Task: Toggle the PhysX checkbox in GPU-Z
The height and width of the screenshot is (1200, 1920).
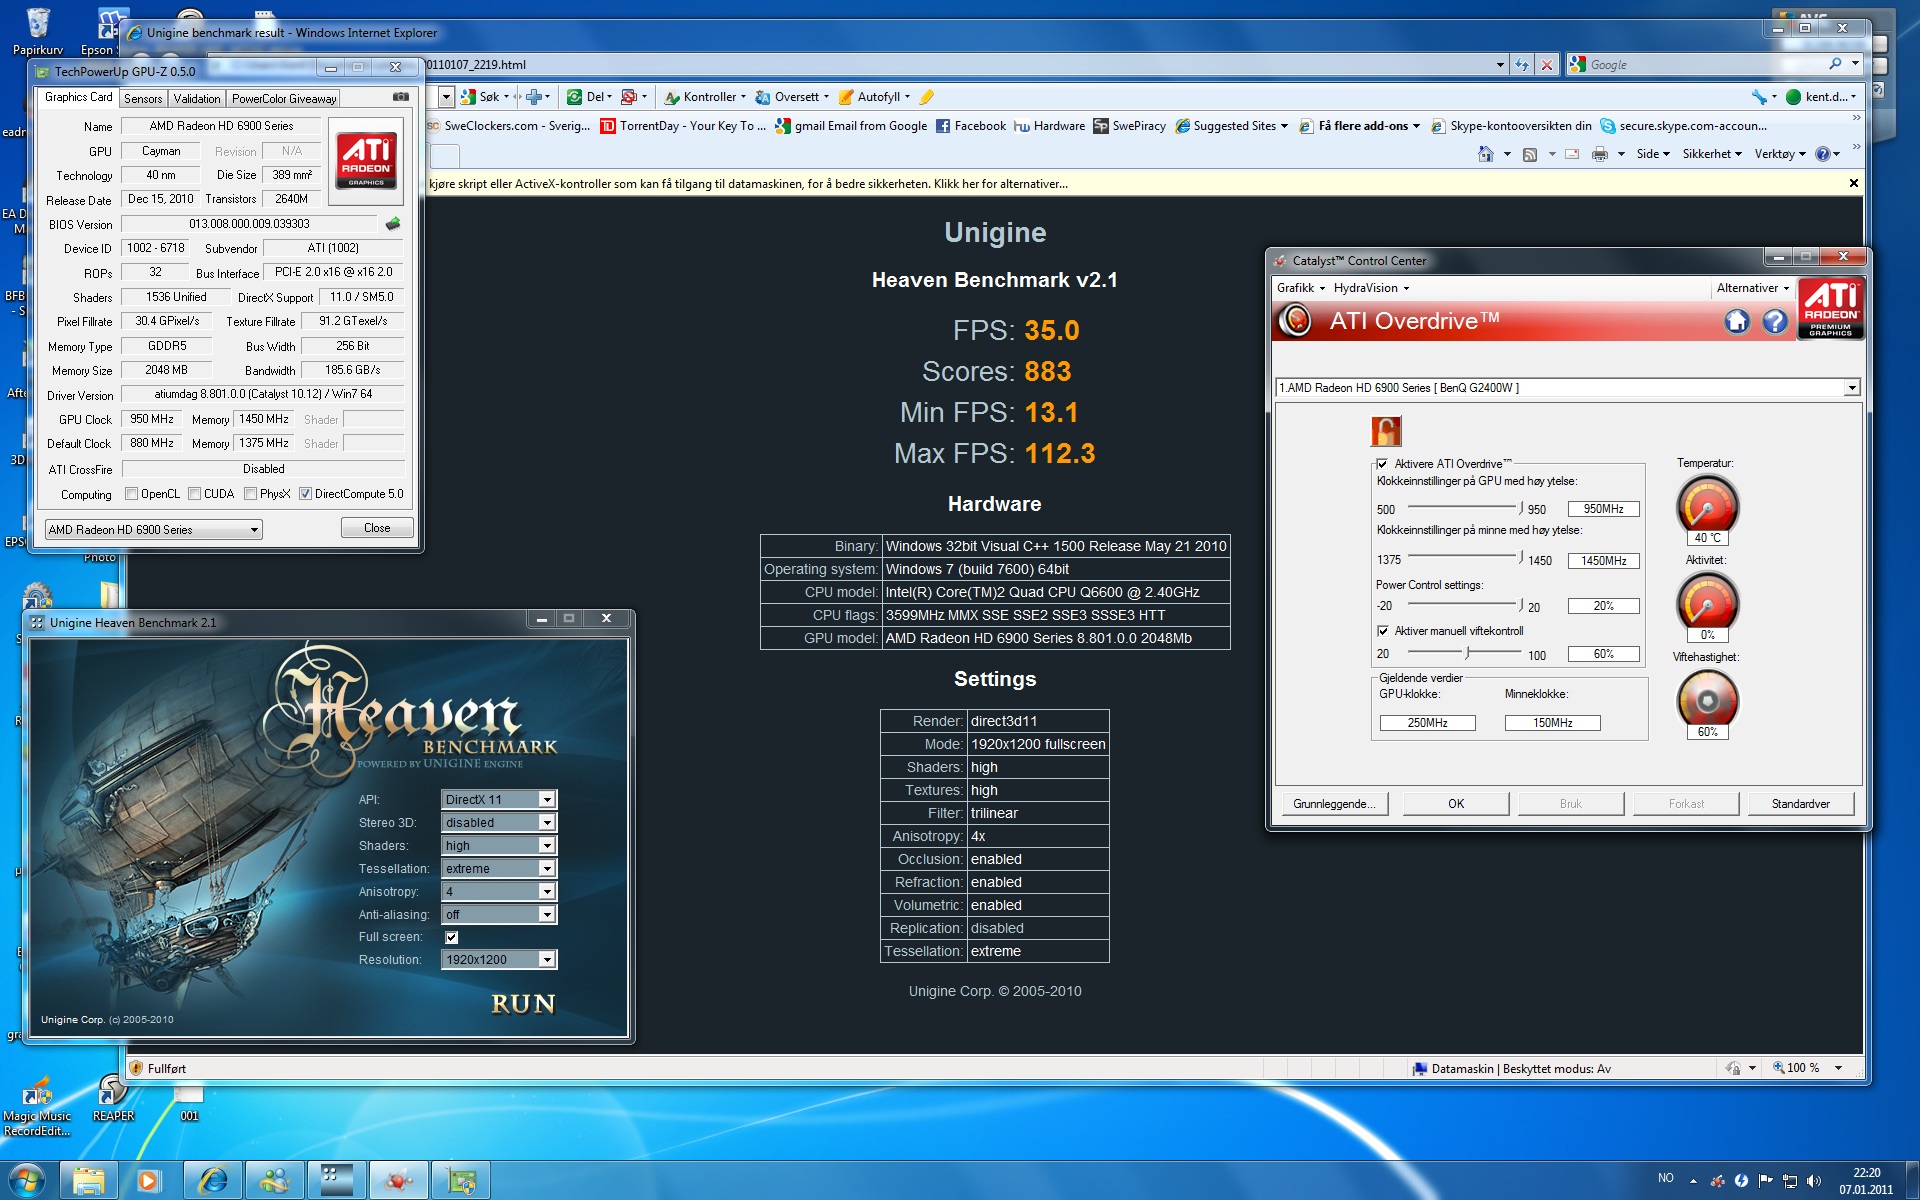Action: click(x=250, y=494)
